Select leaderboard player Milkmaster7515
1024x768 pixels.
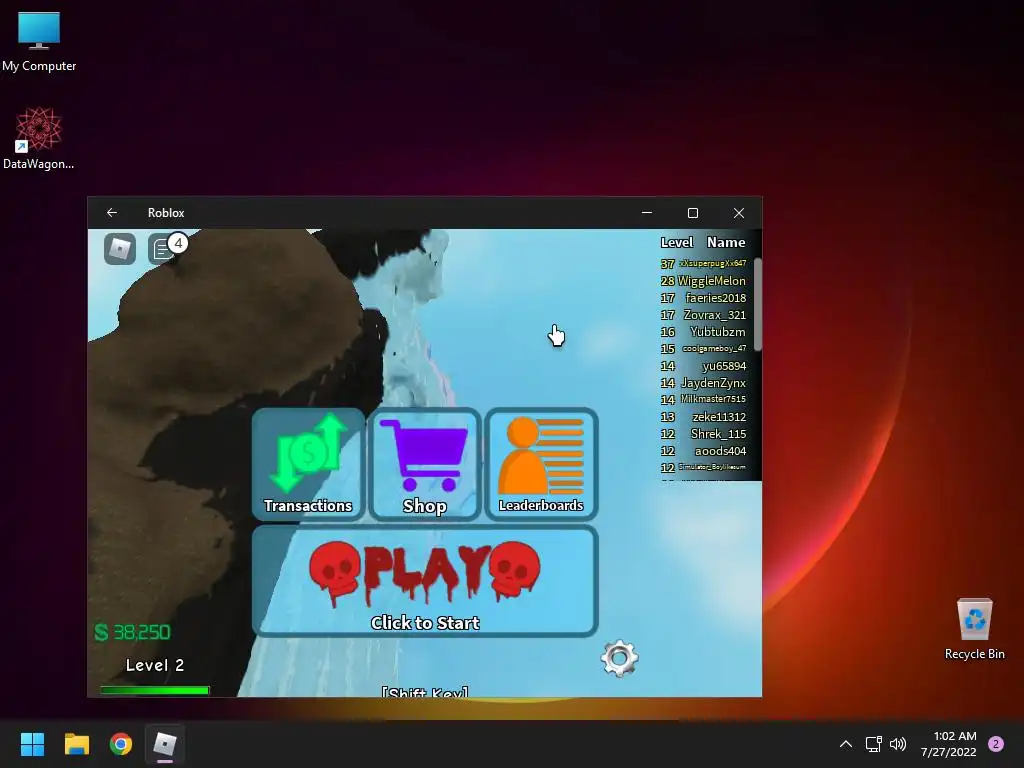712,399
